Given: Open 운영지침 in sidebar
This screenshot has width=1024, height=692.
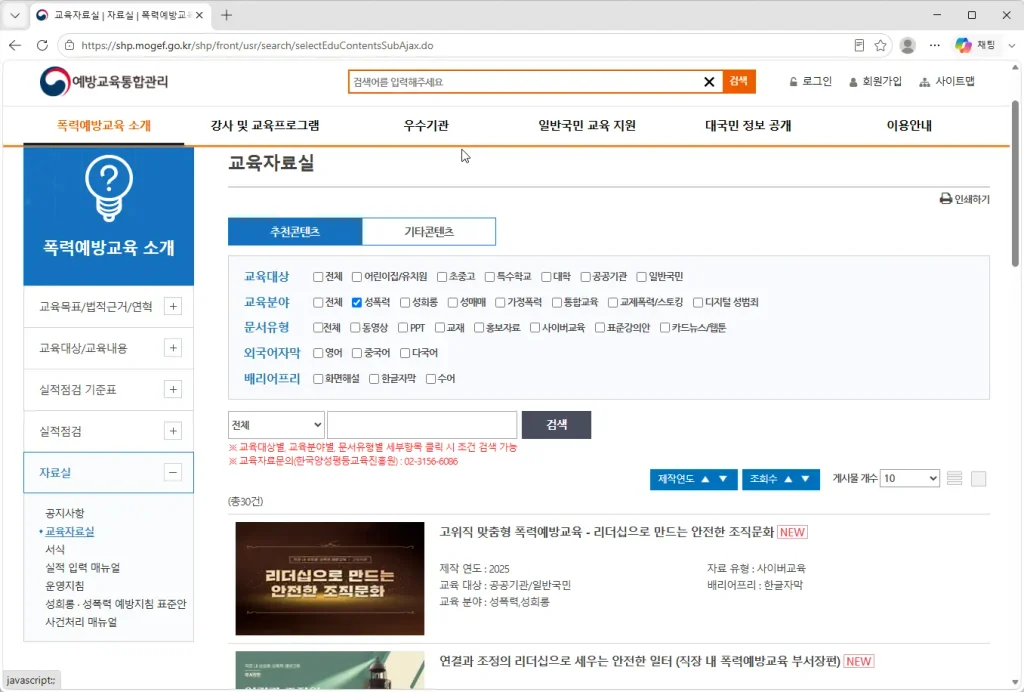Looking at the screenshot, I should pos(65,586).
